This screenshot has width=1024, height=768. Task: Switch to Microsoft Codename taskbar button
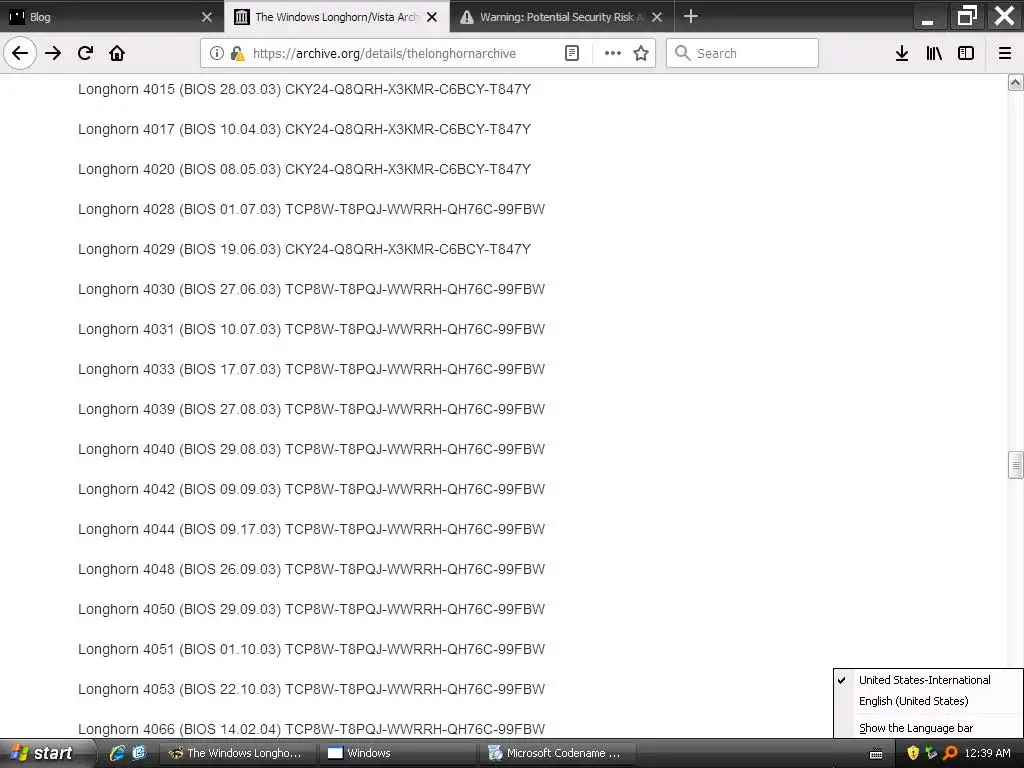tap(557, 753)
